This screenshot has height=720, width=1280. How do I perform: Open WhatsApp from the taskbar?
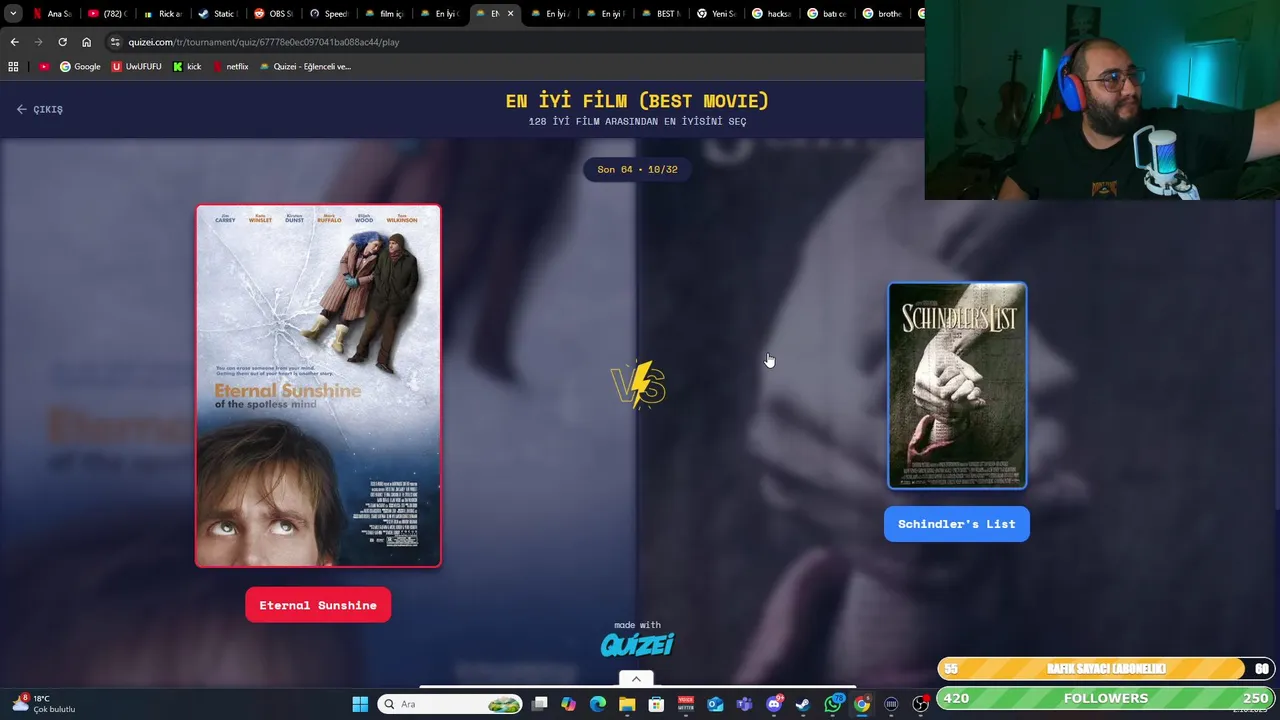[833, 704]
